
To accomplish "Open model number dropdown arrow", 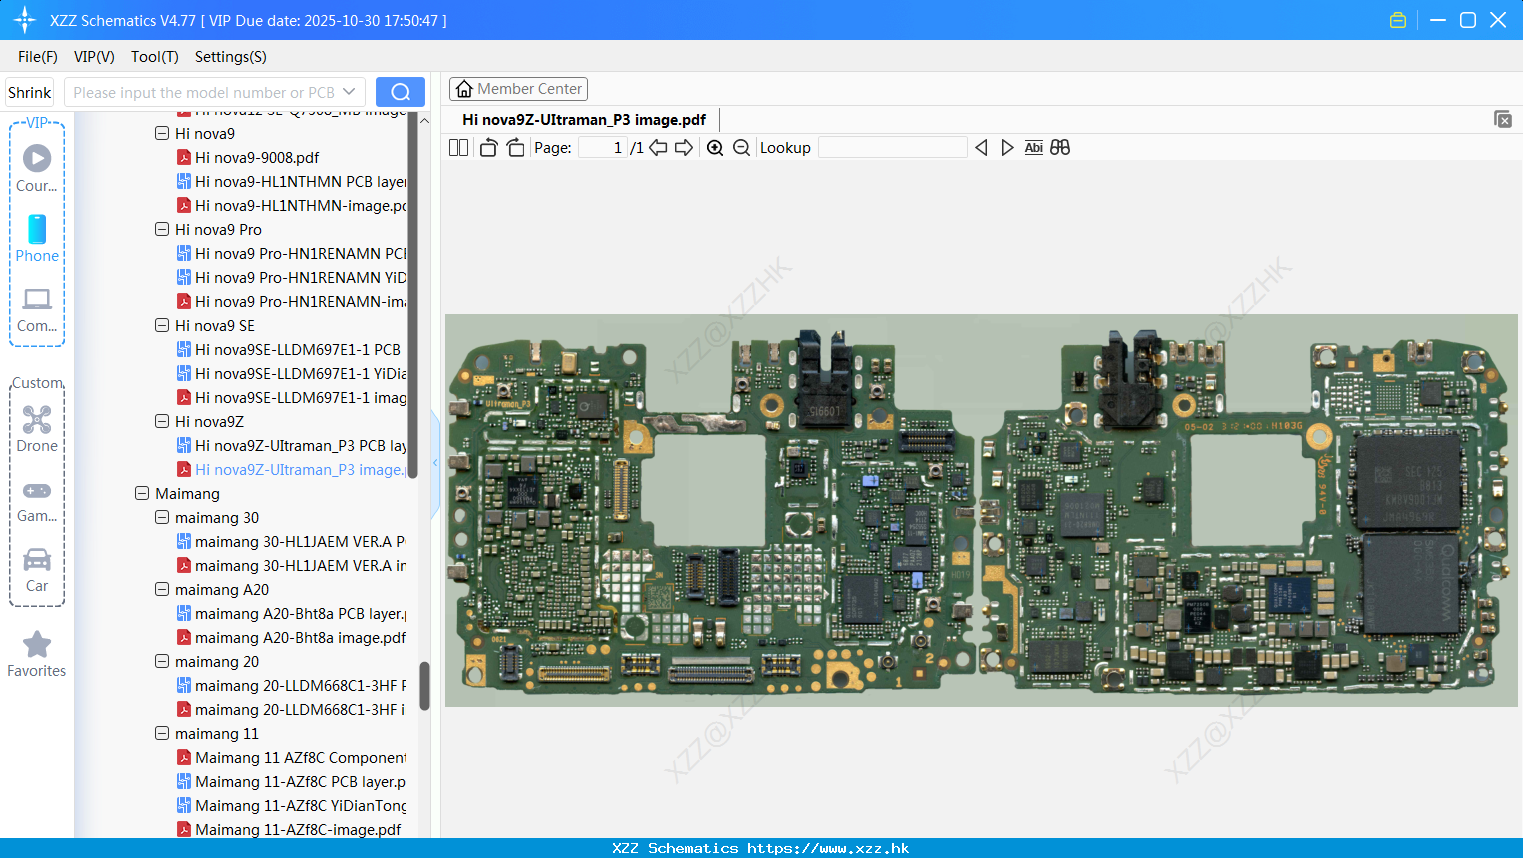I will (x=349, y=92).
